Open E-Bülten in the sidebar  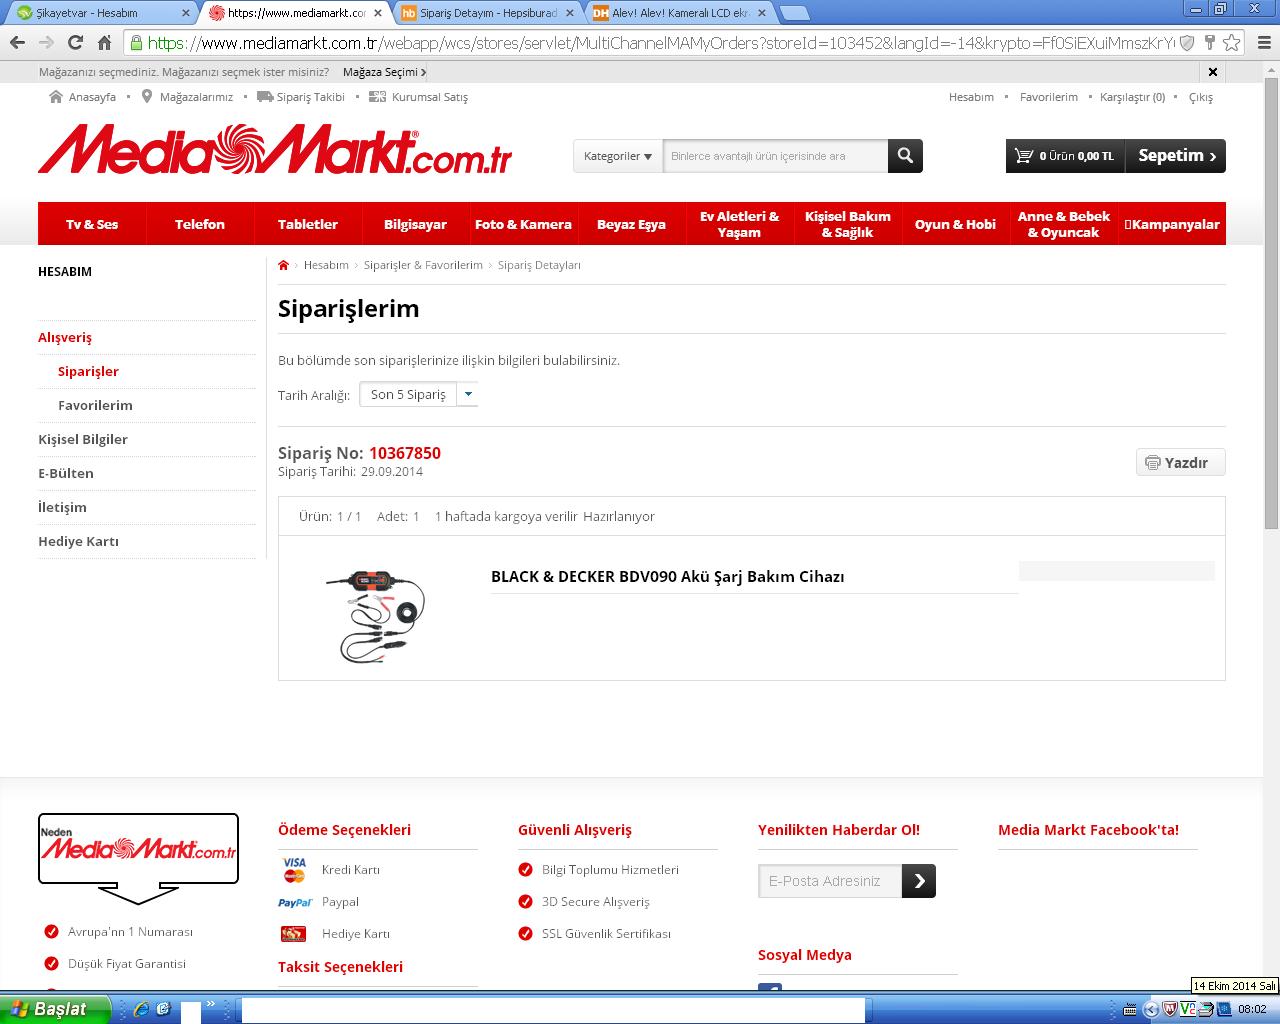[66, 473]
